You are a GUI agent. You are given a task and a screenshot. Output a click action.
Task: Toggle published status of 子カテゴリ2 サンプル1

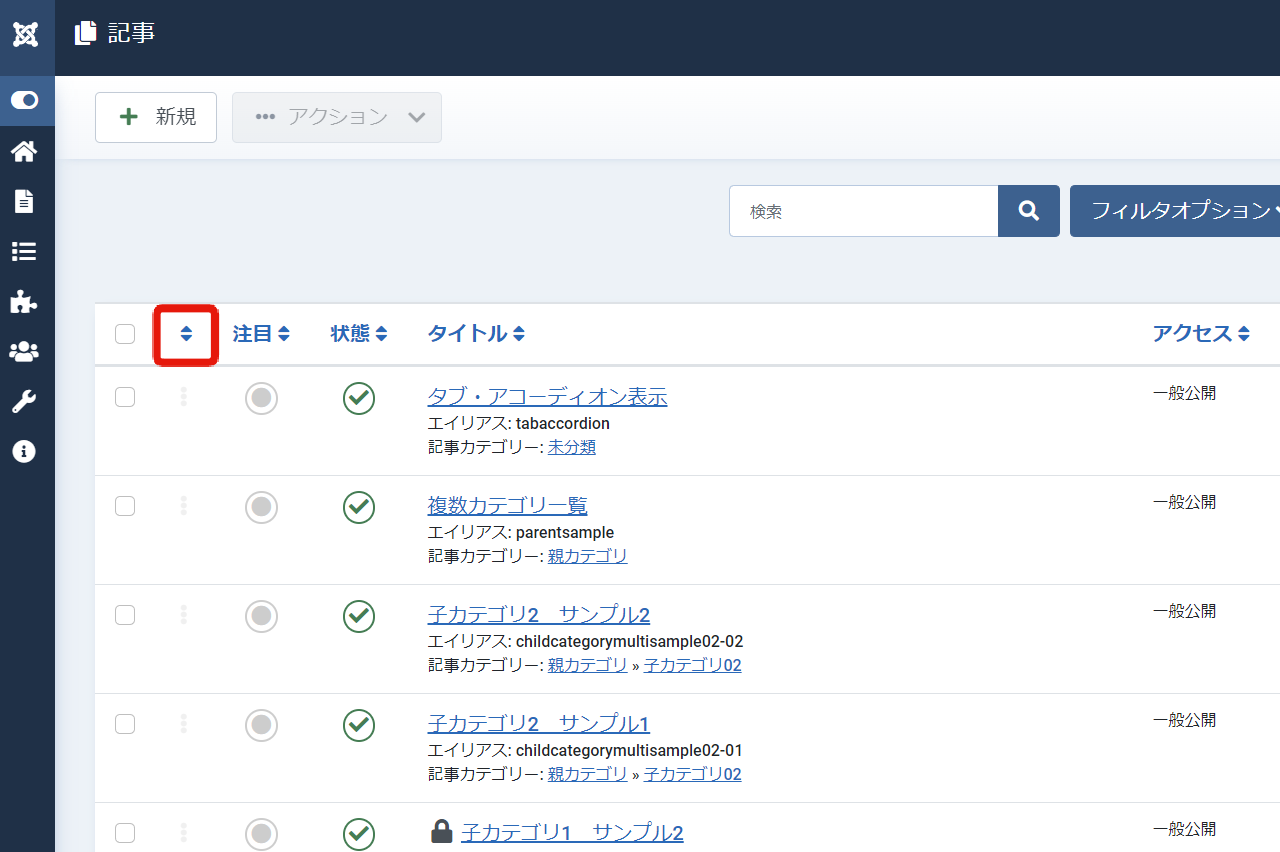[359, 725]
